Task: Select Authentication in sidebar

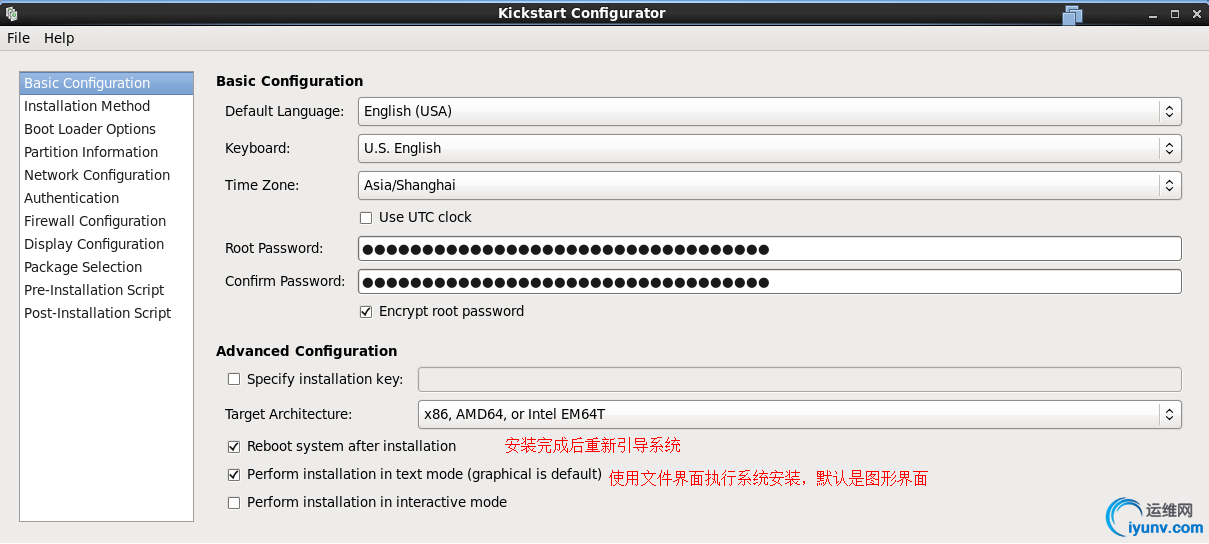Action: pyautogui.click(x=106, y=198)
